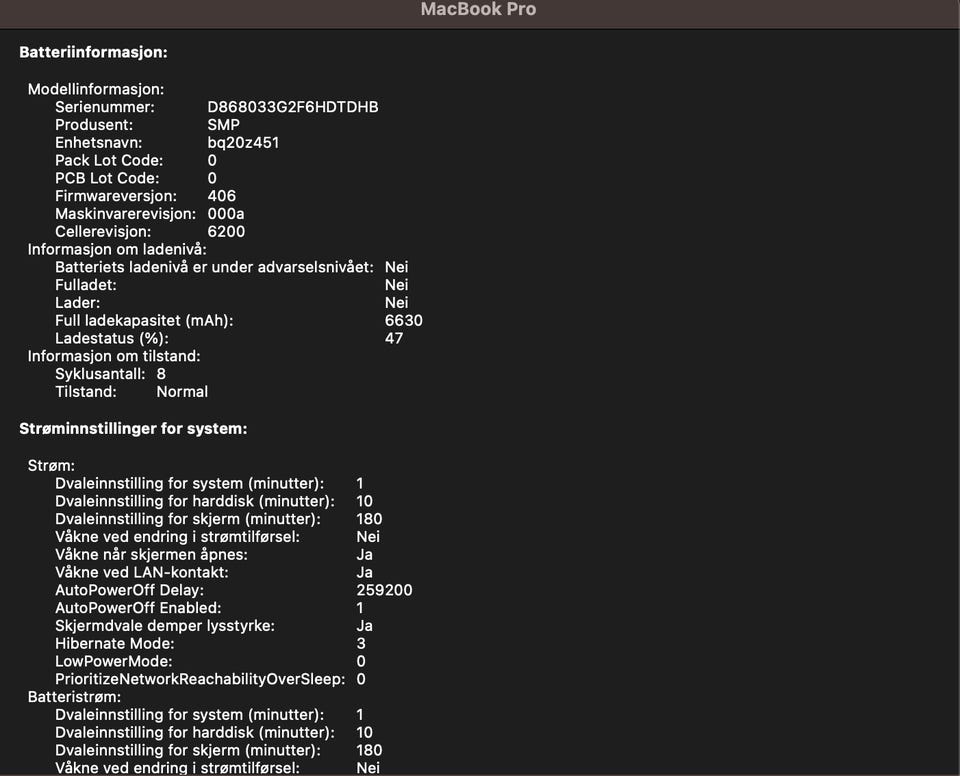The width and height of the screenshot is (960, 776).
Task: Click the Ladestatus (%) label
Action: [111, 338]
